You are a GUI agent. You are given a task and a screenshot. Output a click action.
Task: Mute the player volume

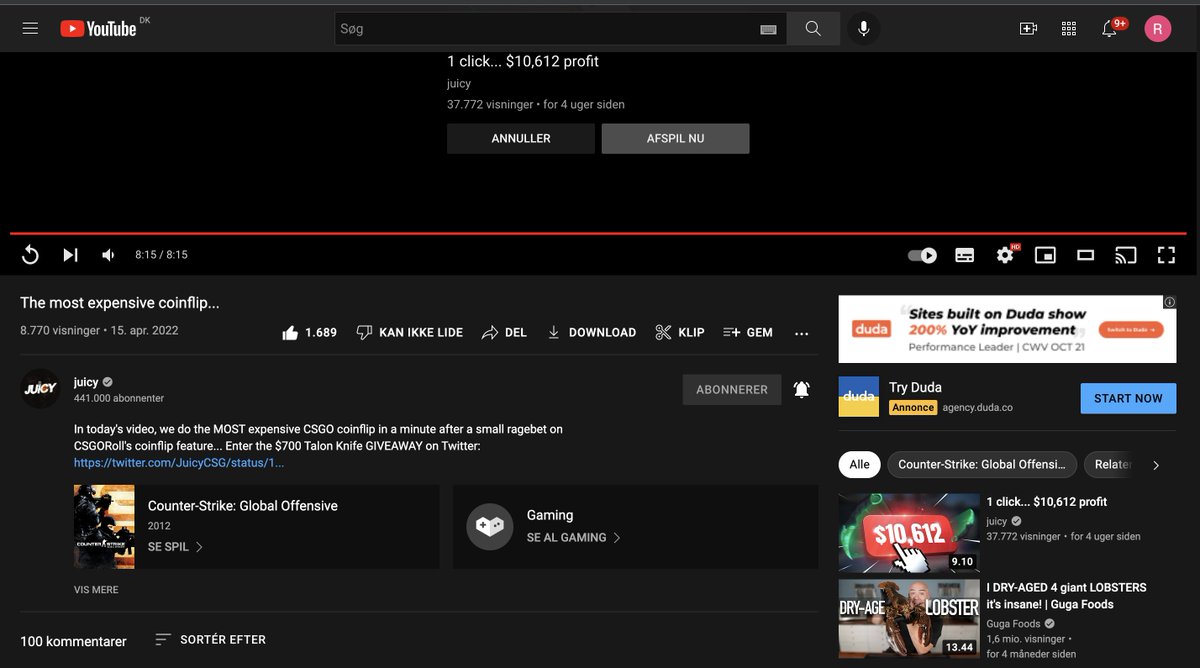tap(109, 255)
